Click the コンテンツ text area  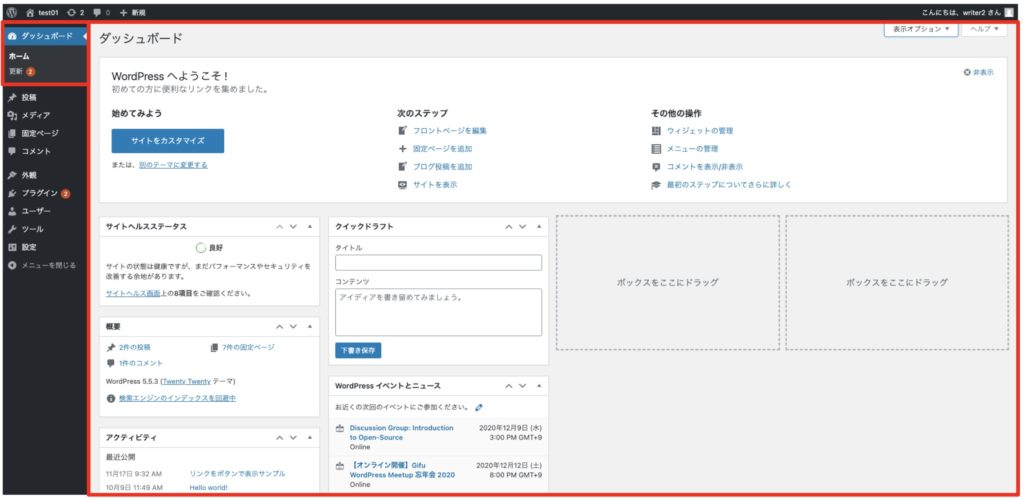[438, 312]
